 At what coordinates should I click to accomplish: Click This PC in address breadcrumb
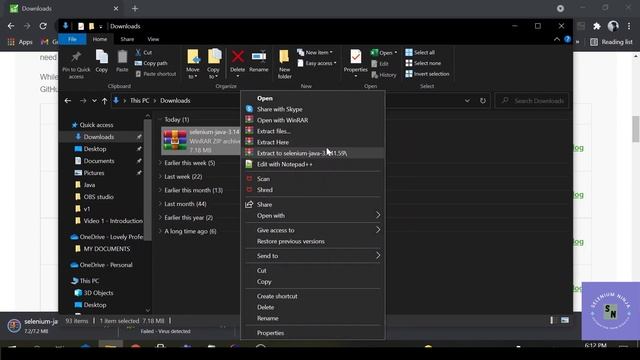140,100
